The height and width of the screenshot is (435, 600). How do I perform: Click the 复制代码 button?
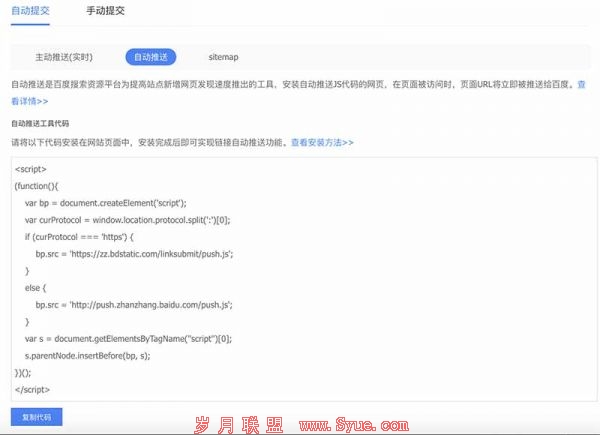pos(37,417)
